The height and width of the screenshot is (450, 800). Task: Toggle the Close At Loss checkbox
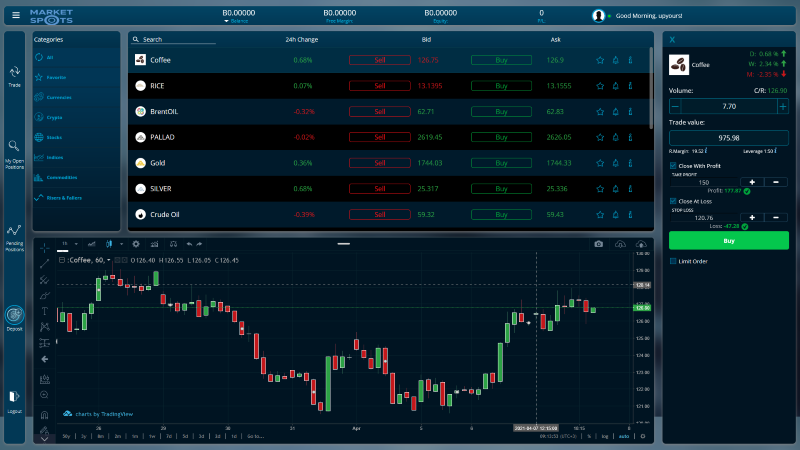673,201
